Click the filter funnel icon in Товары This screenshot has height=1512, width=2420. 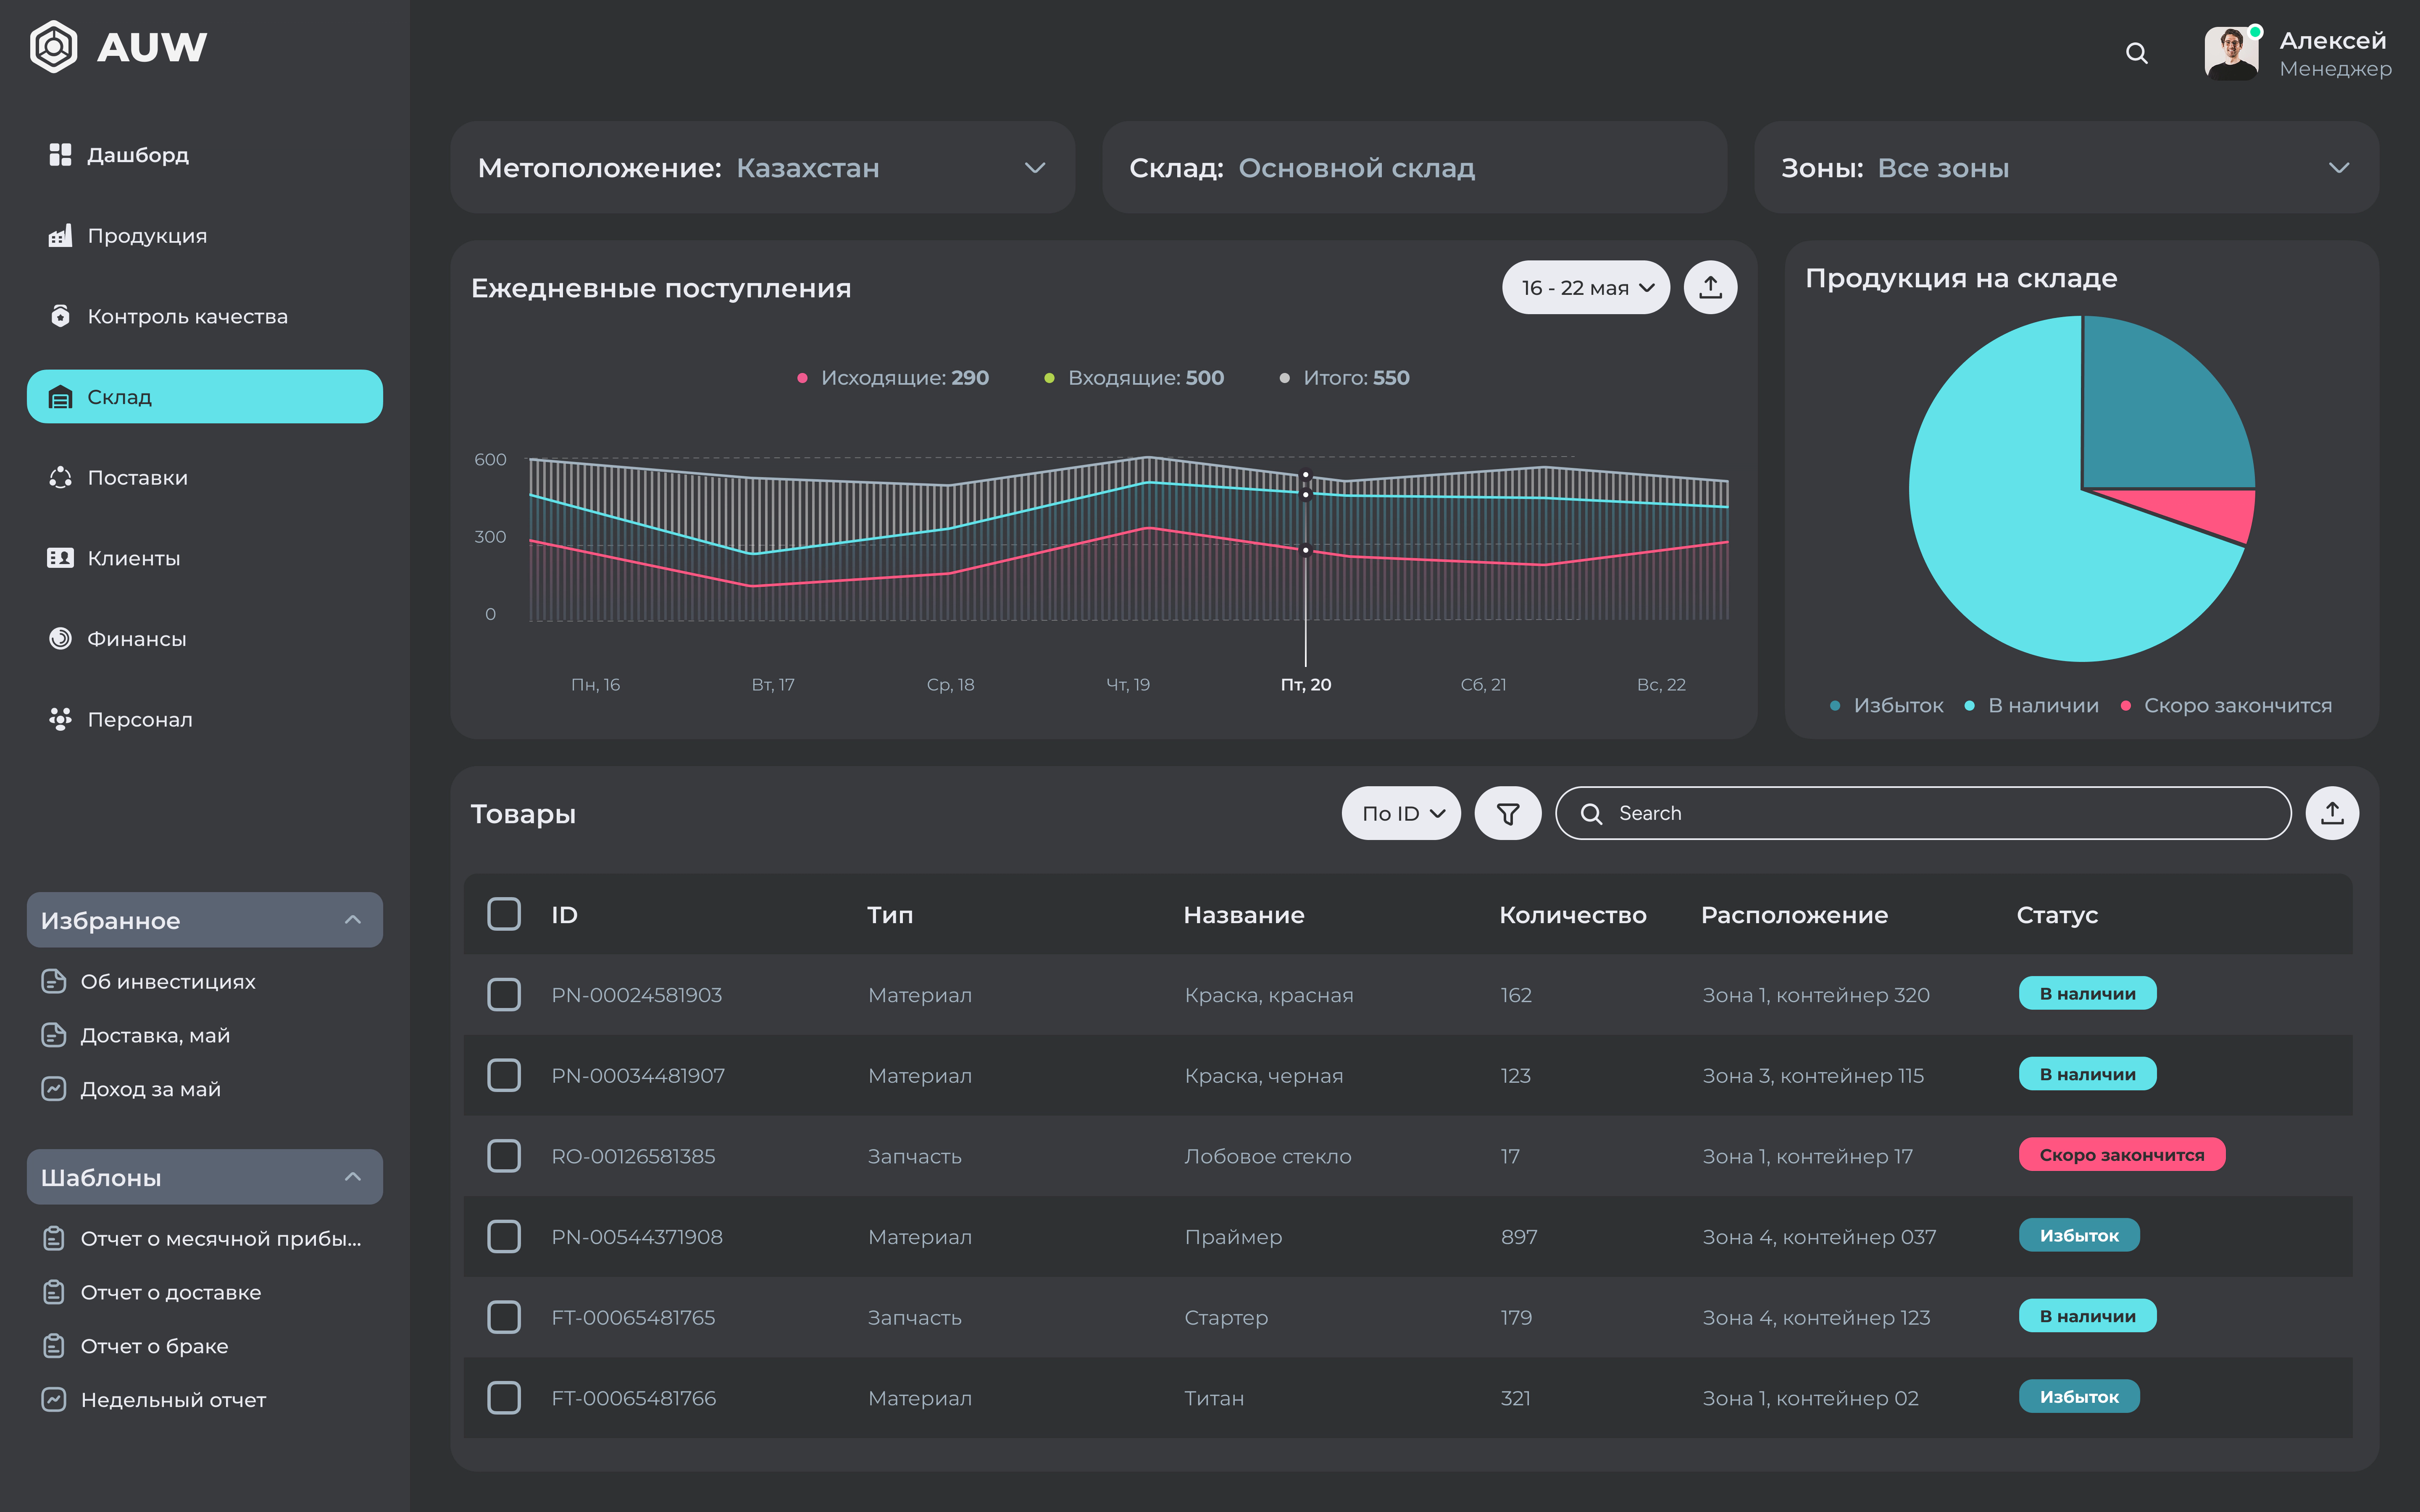(1507, 814)
